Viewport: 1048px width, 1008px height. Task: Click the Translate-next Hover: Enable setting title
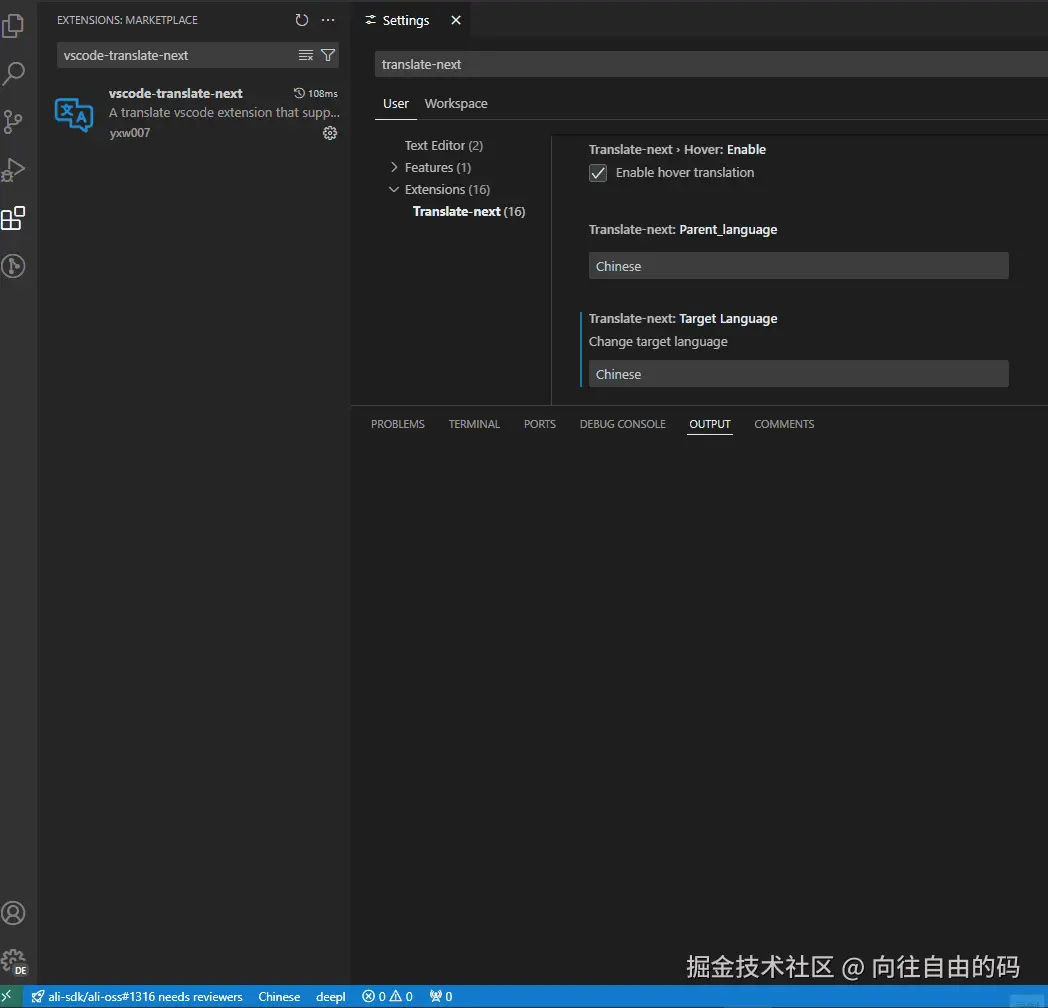677,150
